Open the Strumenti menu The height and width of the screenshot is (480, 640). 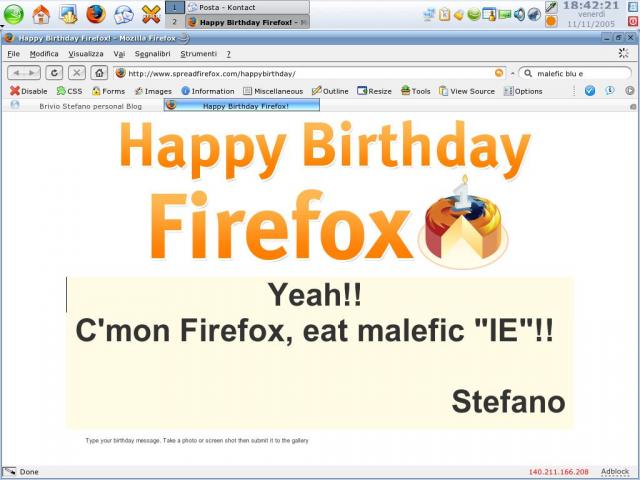pos(198,54)
